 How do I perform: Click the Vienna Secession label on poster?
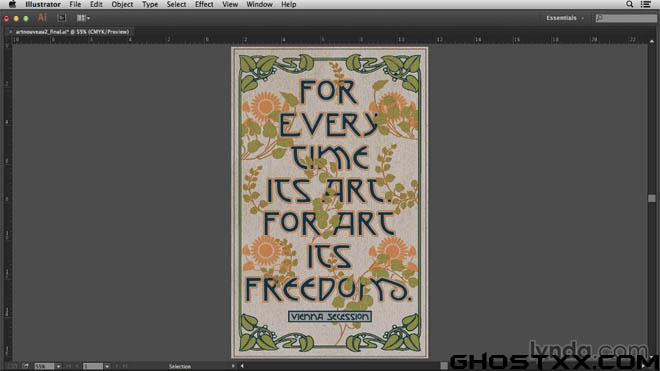(330, 316)
